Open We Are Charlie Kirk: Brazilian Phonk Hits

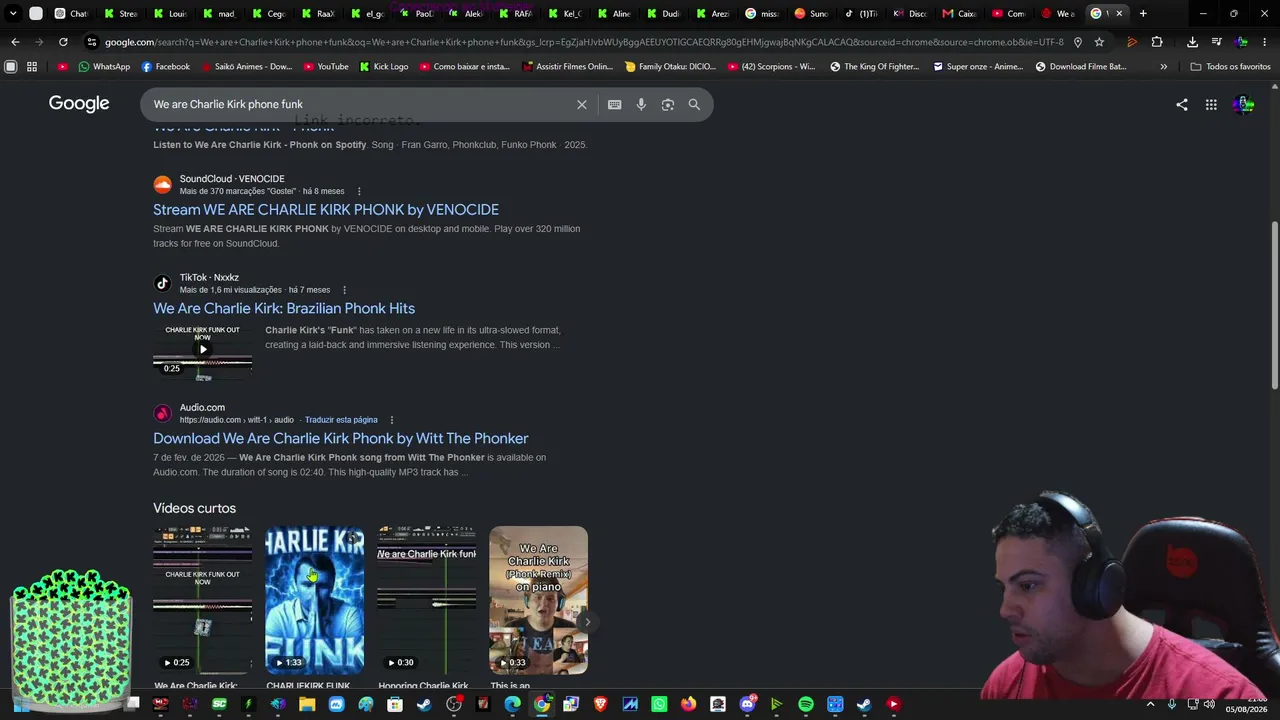pyautogui.click(x=284, y=309)
